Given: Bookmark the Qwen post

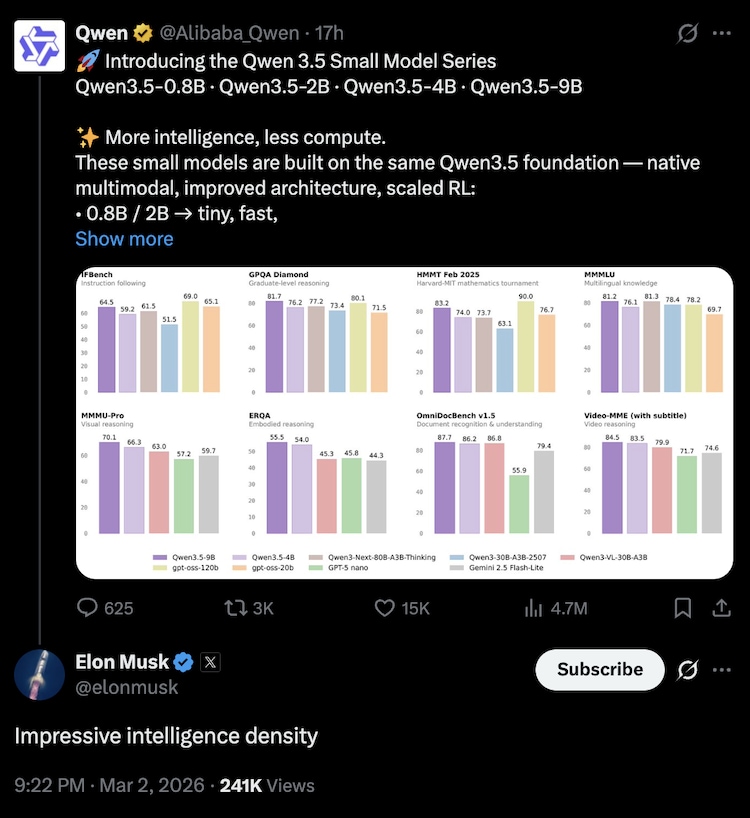Looking at the screenshot, I should tap(683, 608).
